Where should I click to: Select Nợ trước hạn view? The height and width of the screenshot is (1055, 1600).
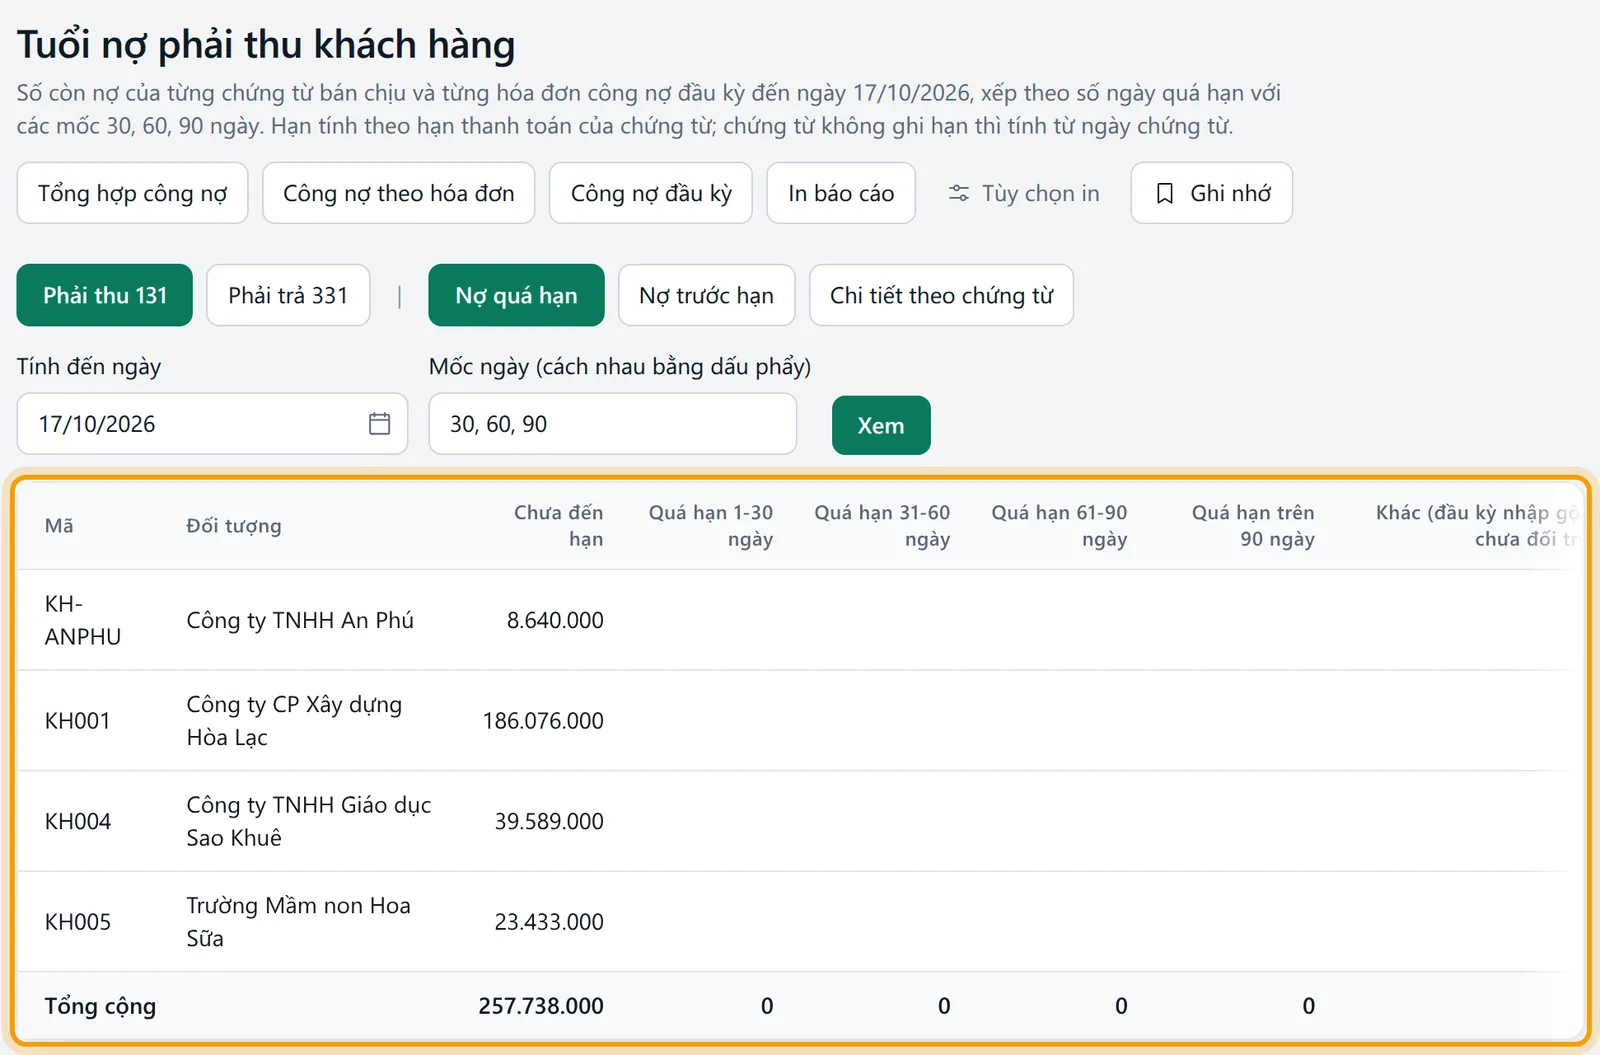click(706, 295)
